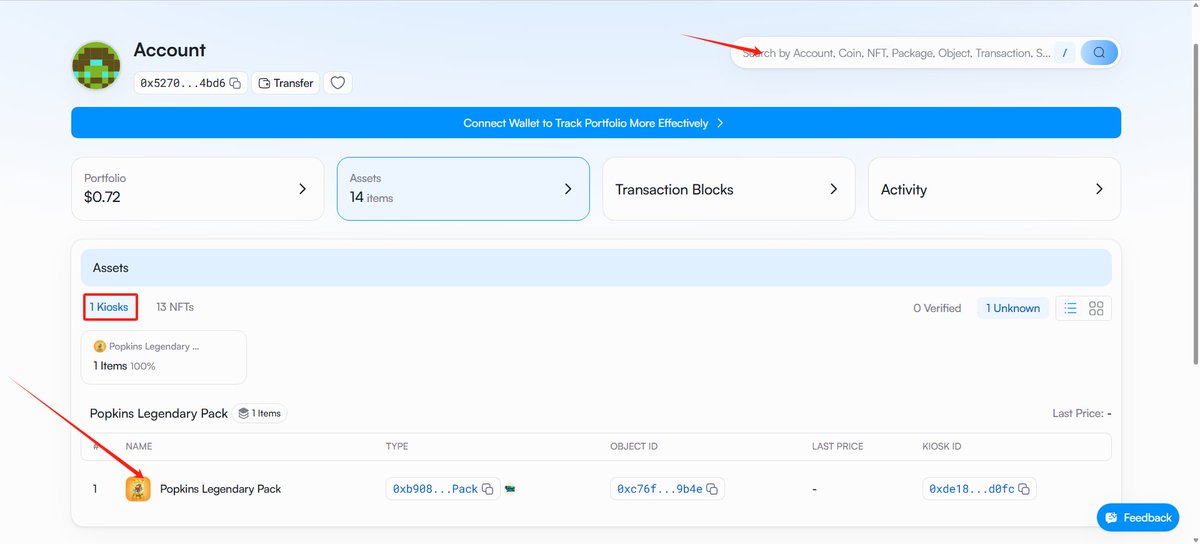Focus the search input field
The image size is (1200, 544).
tap(895, 53)
